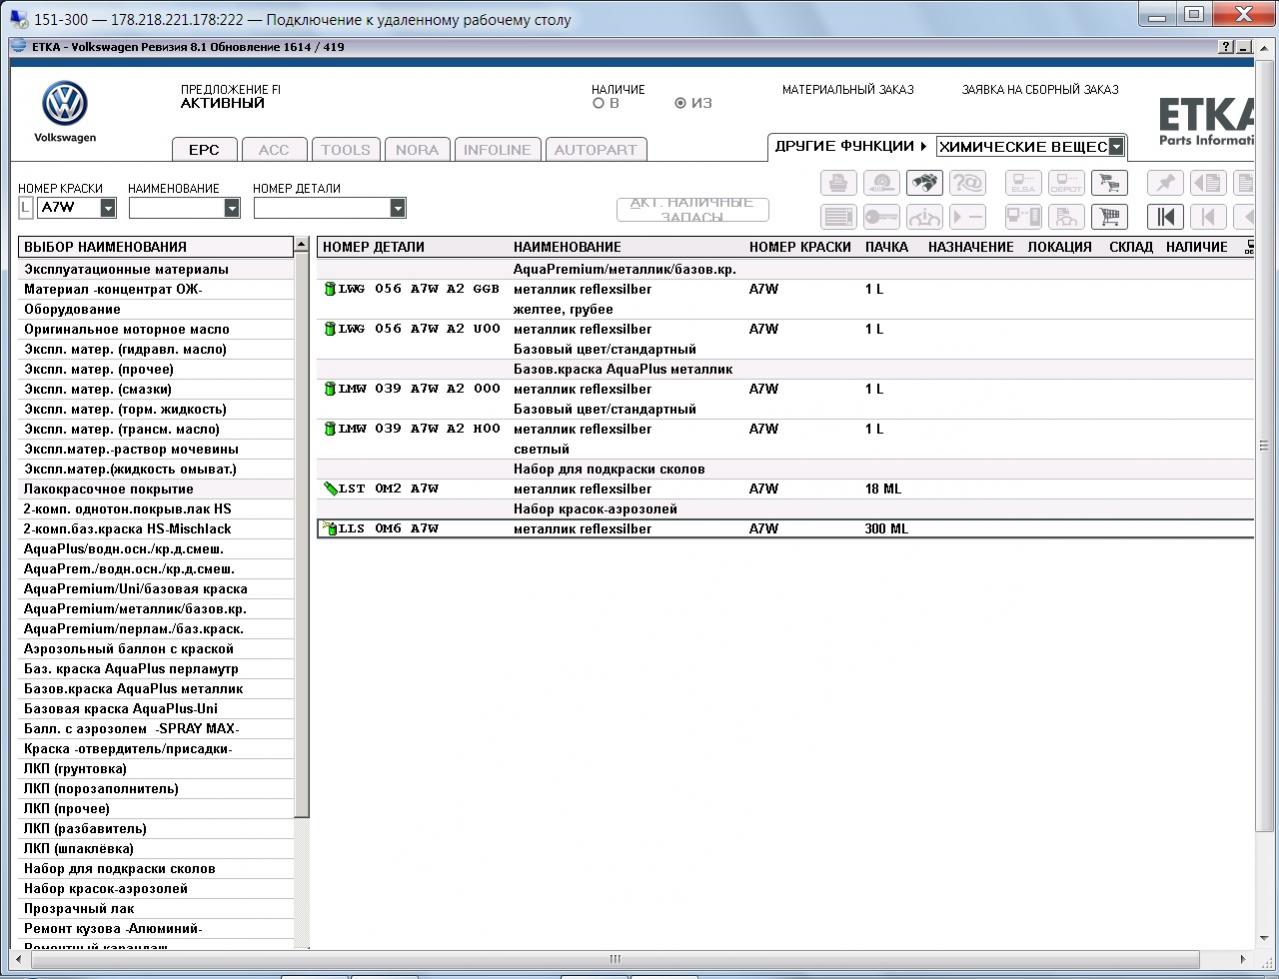Switch to the NORA tab
1279x979 pixels.
(417, 149)
